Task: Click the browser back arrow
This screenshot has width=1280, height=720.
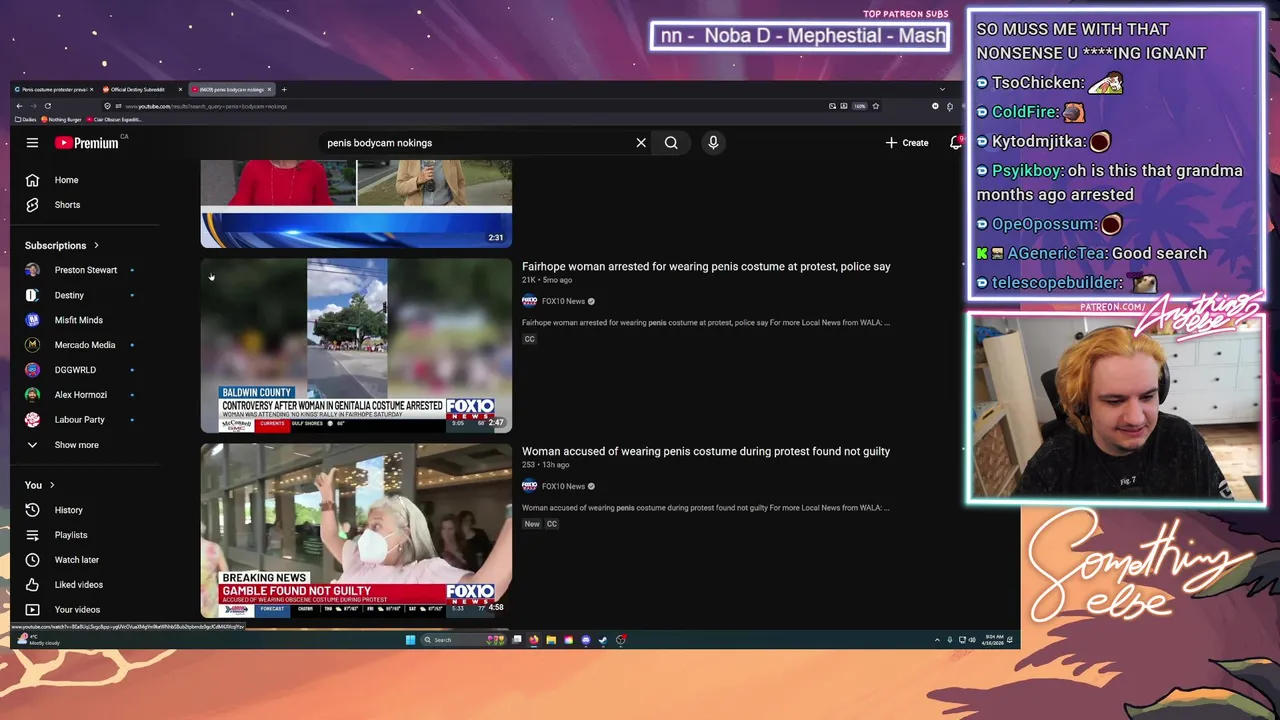Action: click(x=19, y=106)
